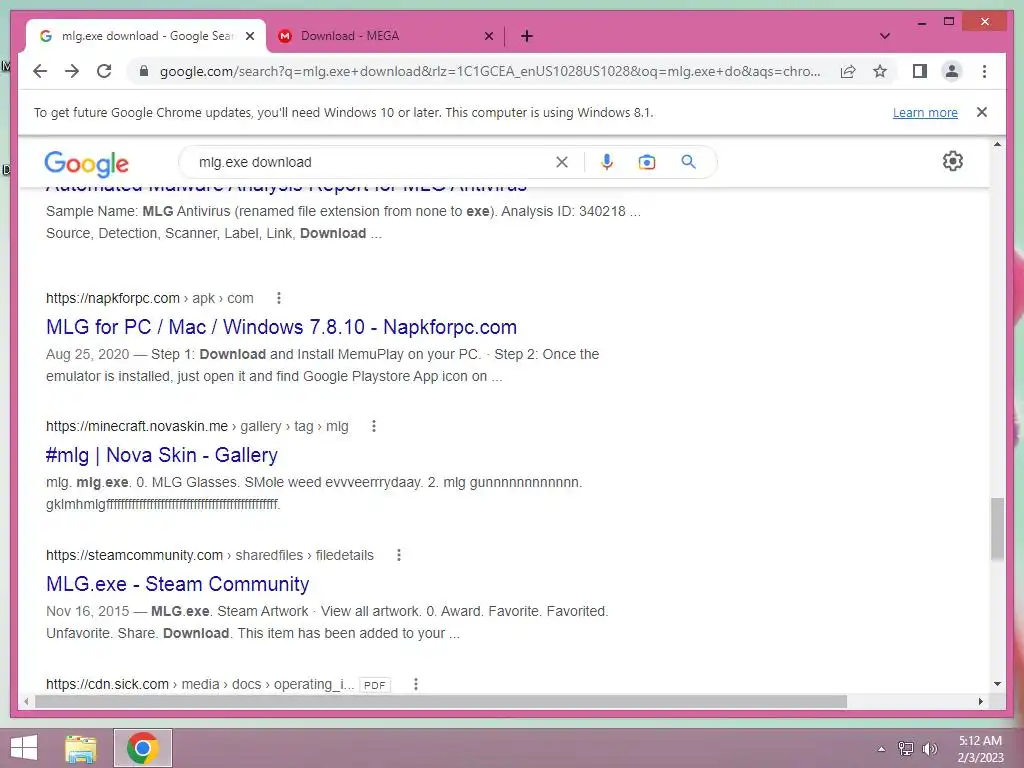
Task: Click the PDF label on cdn.sick.com result
Action: (x=374, y=685)
